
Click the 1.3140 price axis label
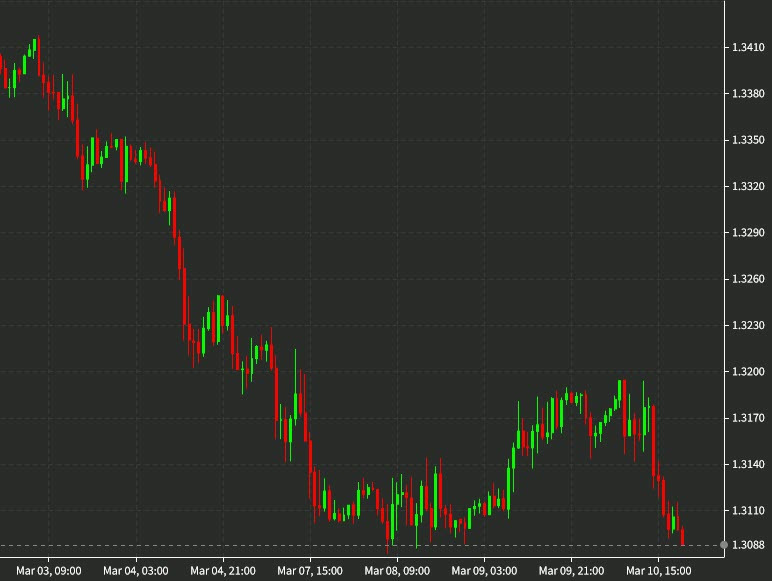point(748,464)
